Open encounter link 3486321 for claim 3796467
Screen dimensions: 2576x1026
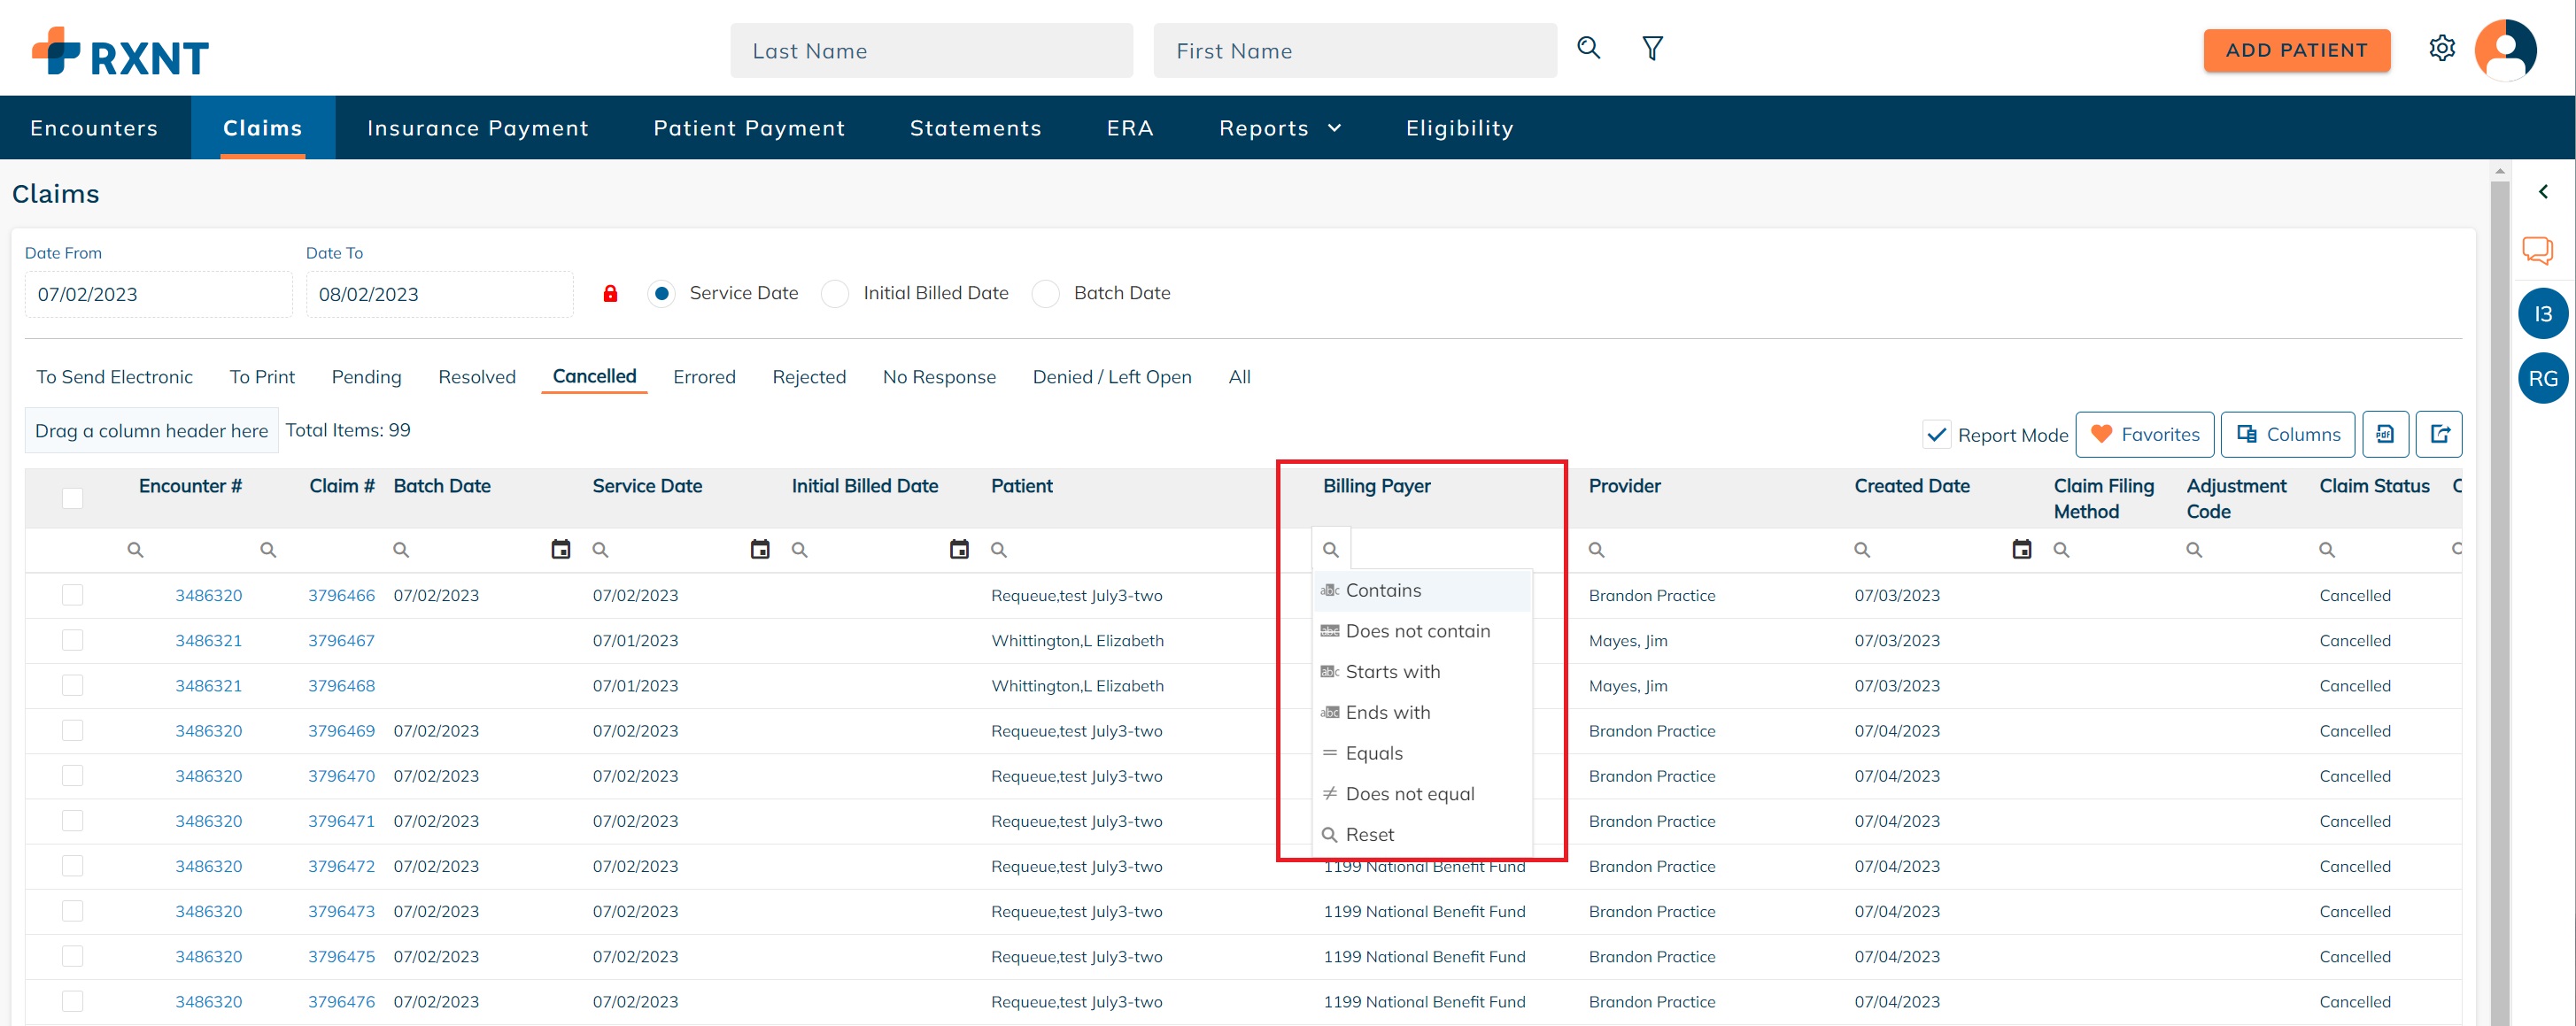click(208, 640)
